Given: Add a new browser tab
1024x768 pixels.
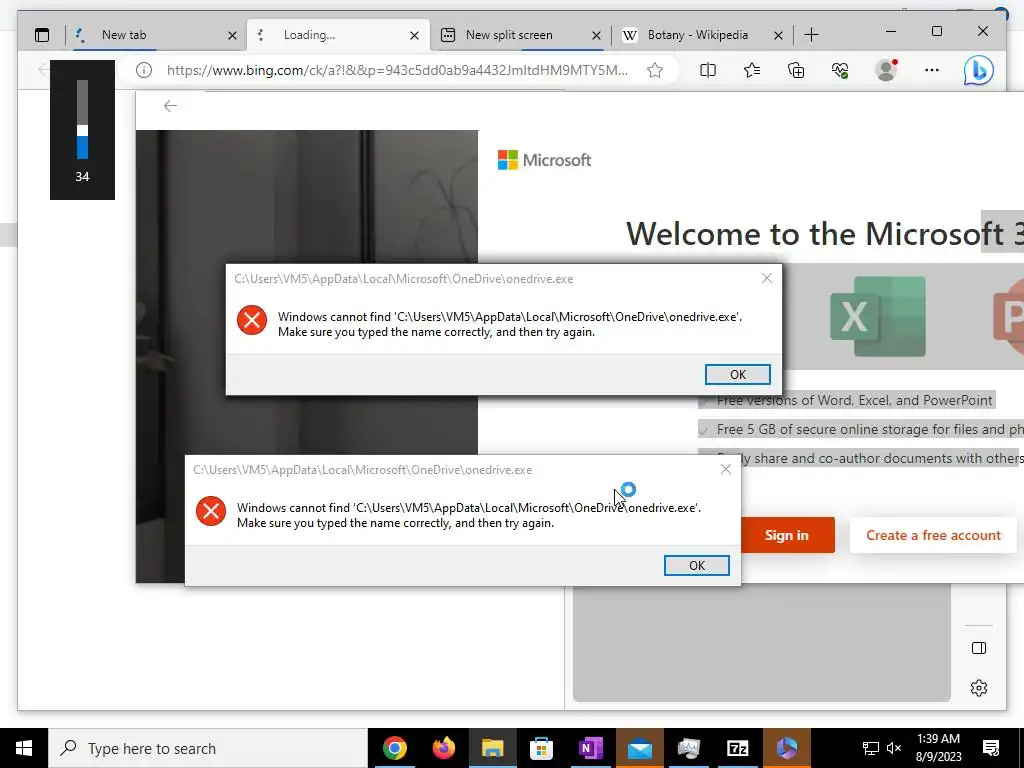Looking at the screenshot, I should coord(811,35).
